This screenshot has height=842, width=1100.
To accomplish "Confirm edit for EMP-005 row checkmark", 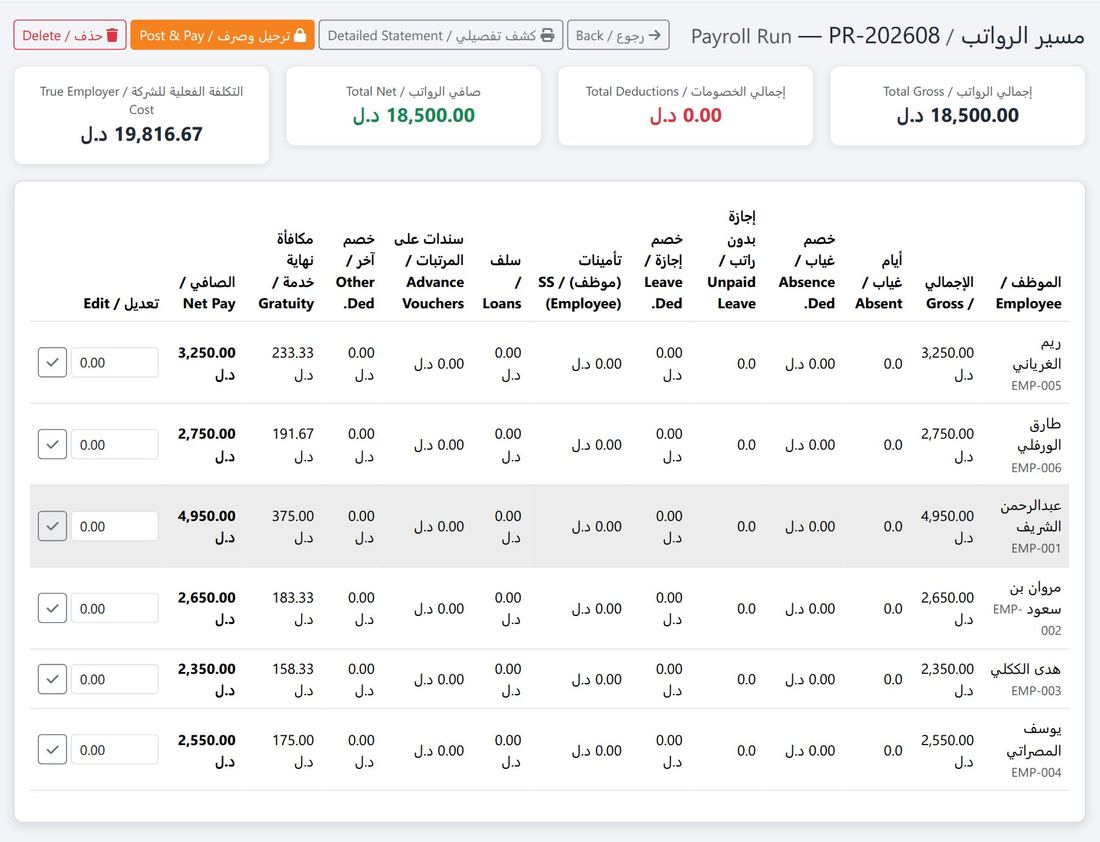I will (x=52, y=363).
